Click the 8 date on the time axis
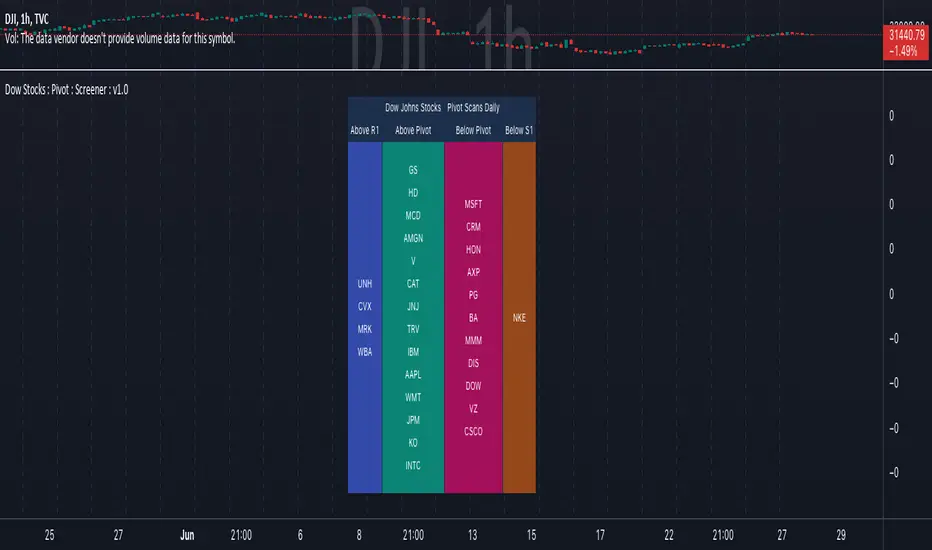The height and width of the screenshot is (550, 932). pos(359,535)
